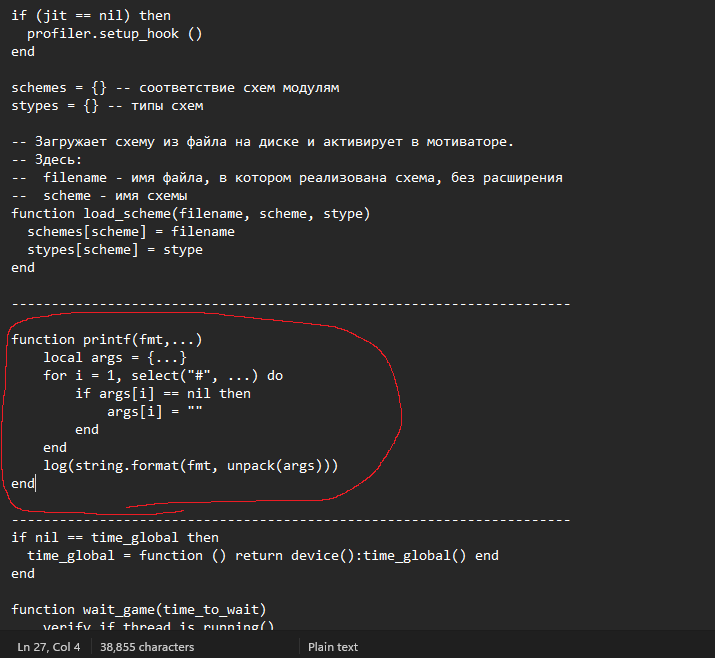The width and height of the screenshot is (715, 658).
Task: Click the 'args[i] = ""' assignment line
Action: (155, 412)
